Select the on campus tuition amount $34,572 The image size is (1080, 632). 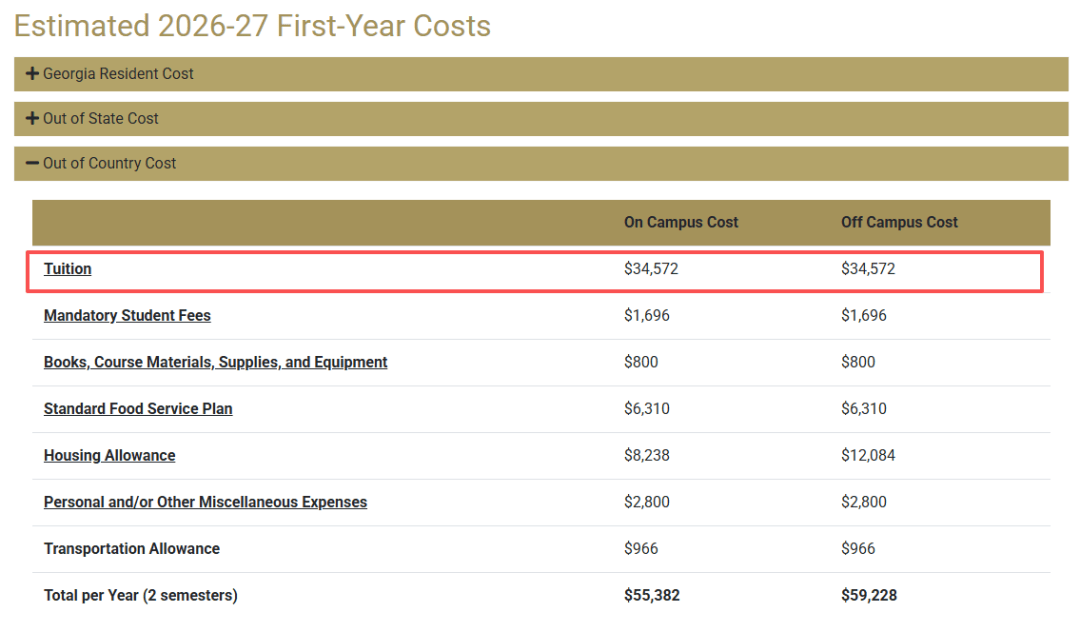(651, 269)
